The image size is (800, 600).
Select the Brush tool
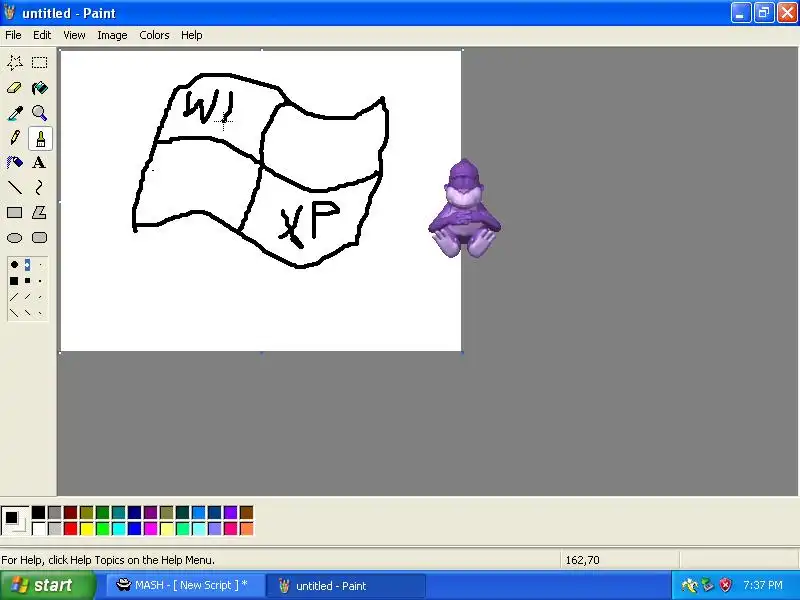pos(40,138)
